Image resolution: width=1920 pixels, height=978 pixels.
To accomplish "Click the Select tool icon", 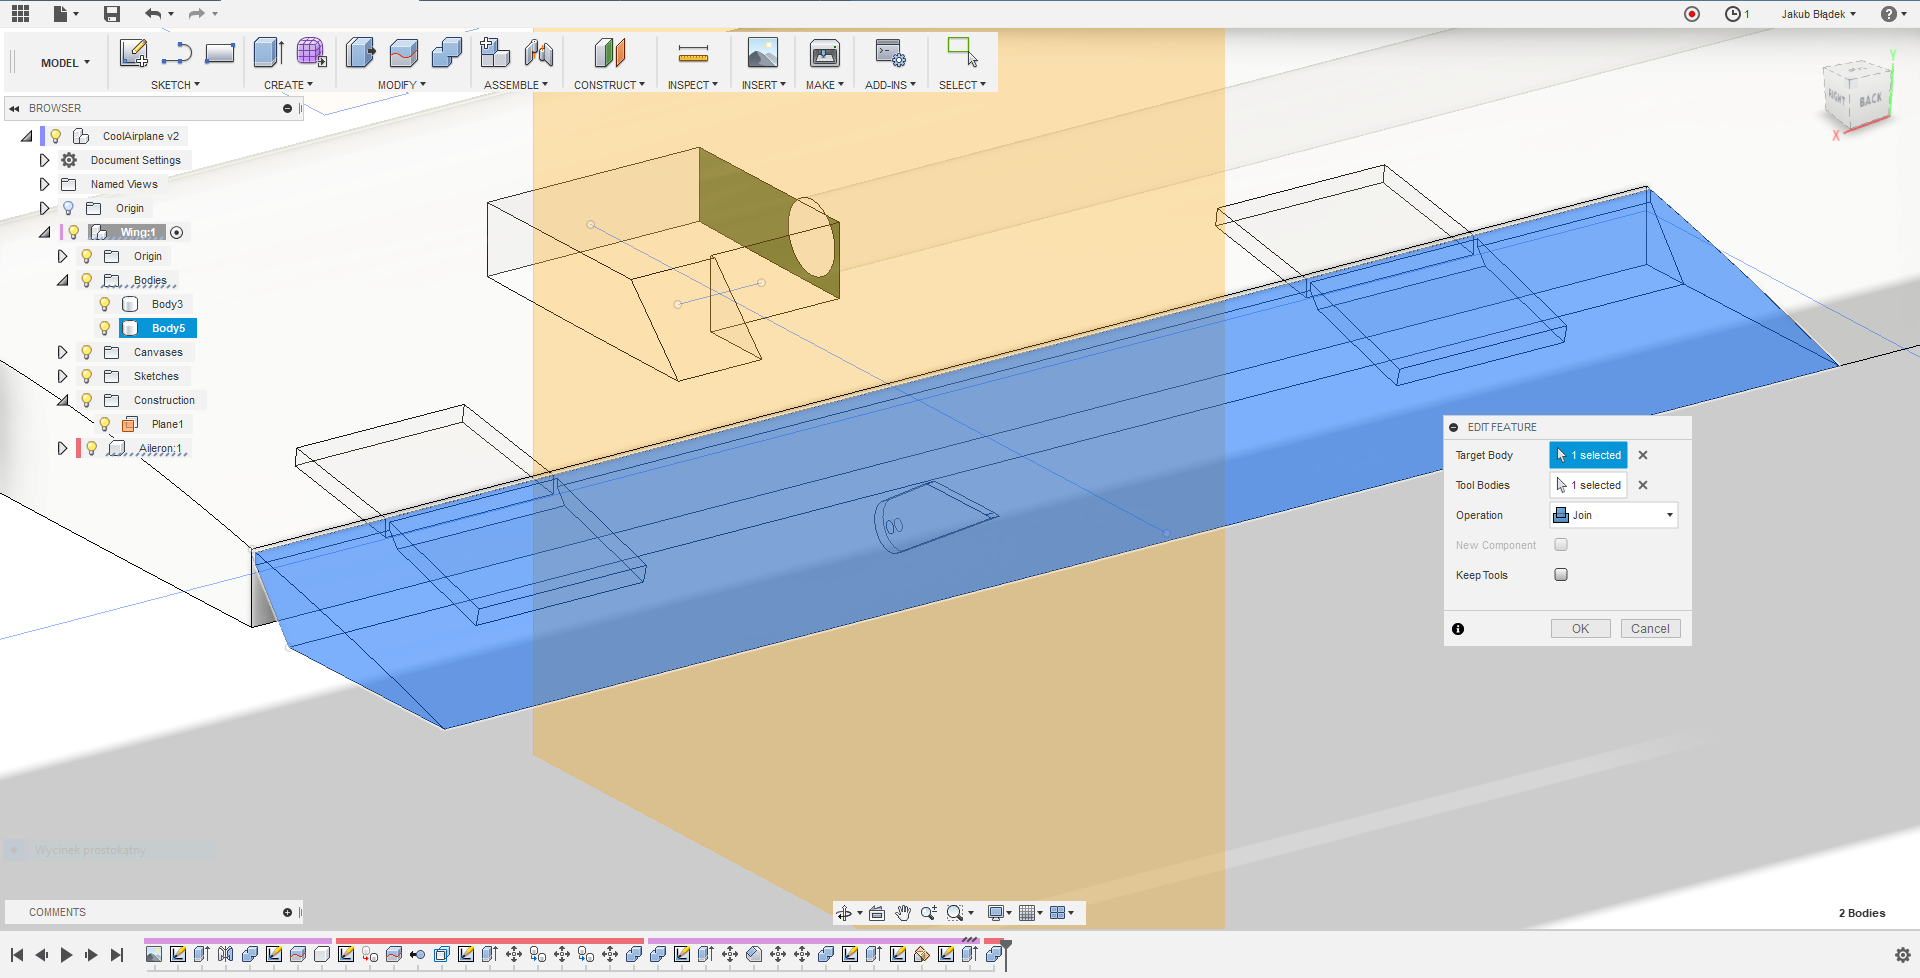I will tap(962, 53).
